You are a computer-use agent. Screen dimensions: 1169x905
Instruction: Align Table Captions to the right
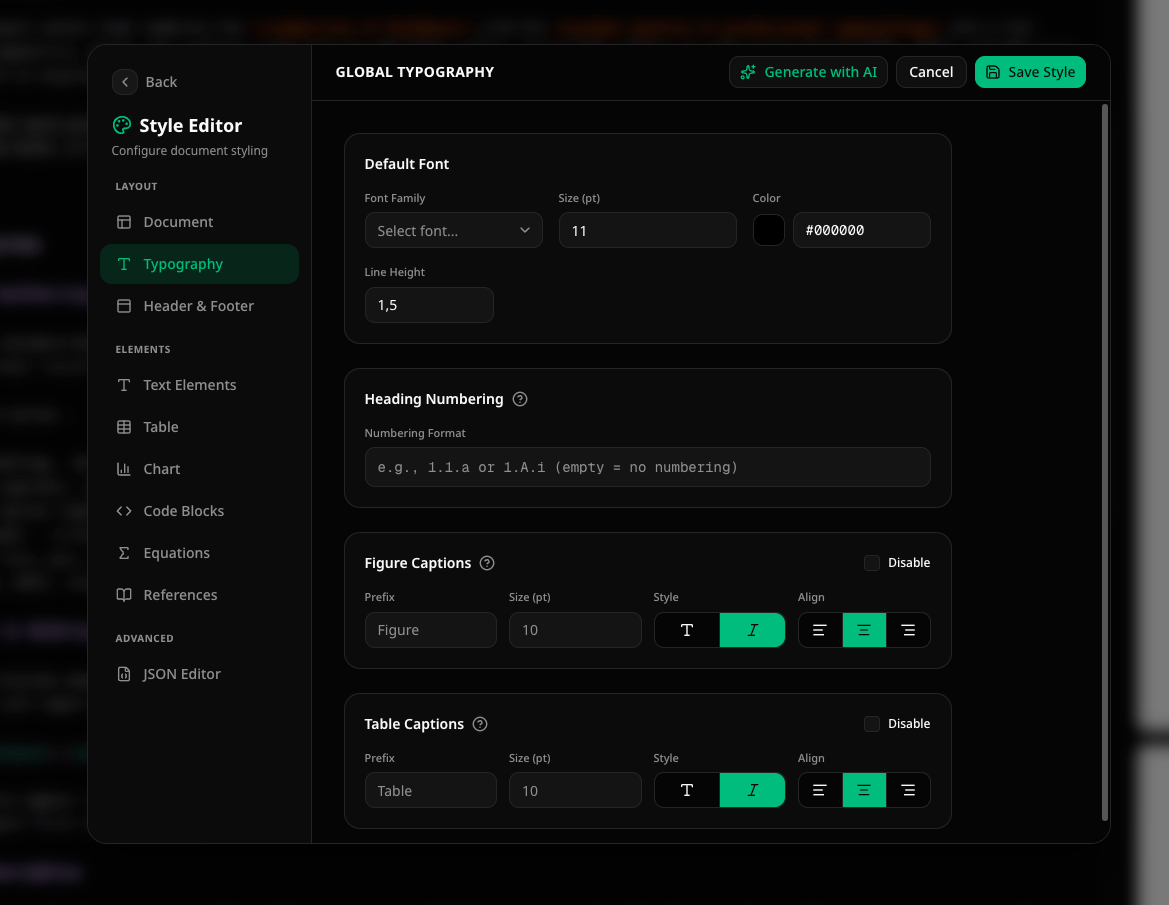click(908, 790)
